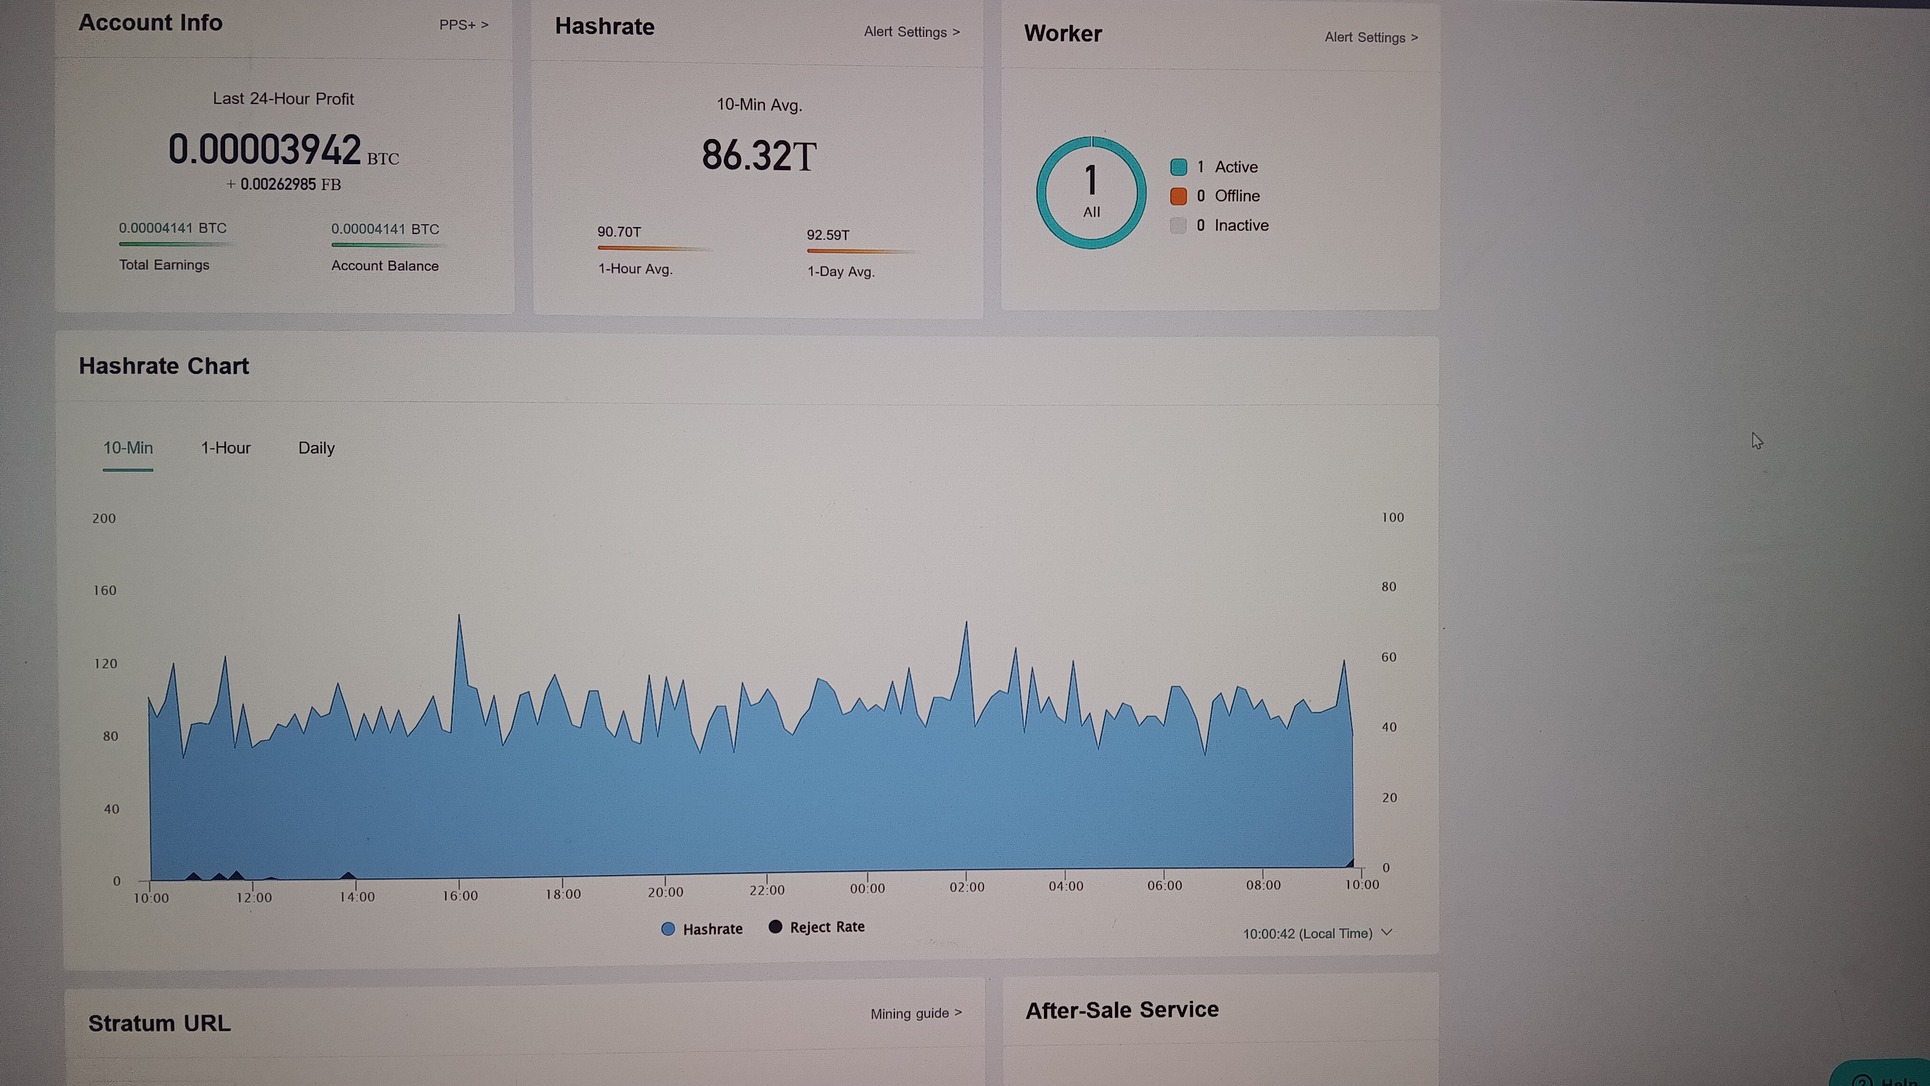Click the worker count donut chart
This screenshot has height=1086, width=1930.
coord(1091,192)
